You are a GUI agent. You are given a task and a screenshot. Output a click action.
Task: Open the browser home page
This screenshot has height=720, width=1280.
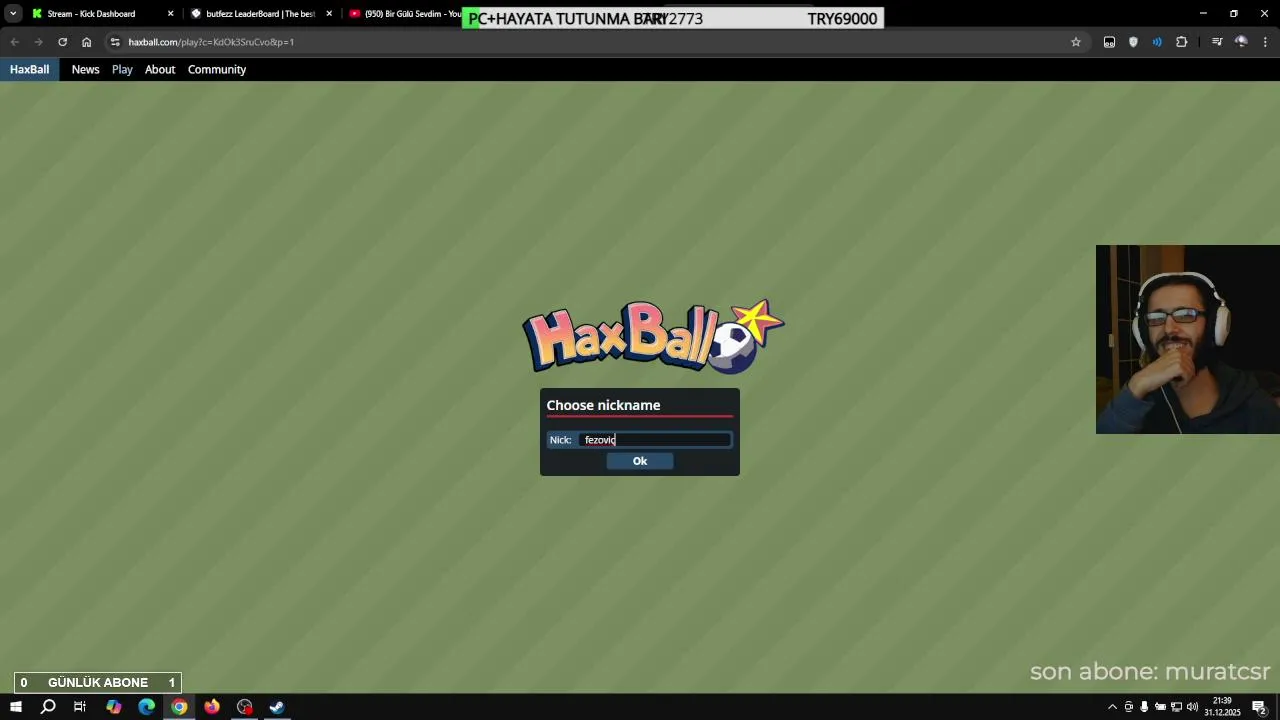87,42
